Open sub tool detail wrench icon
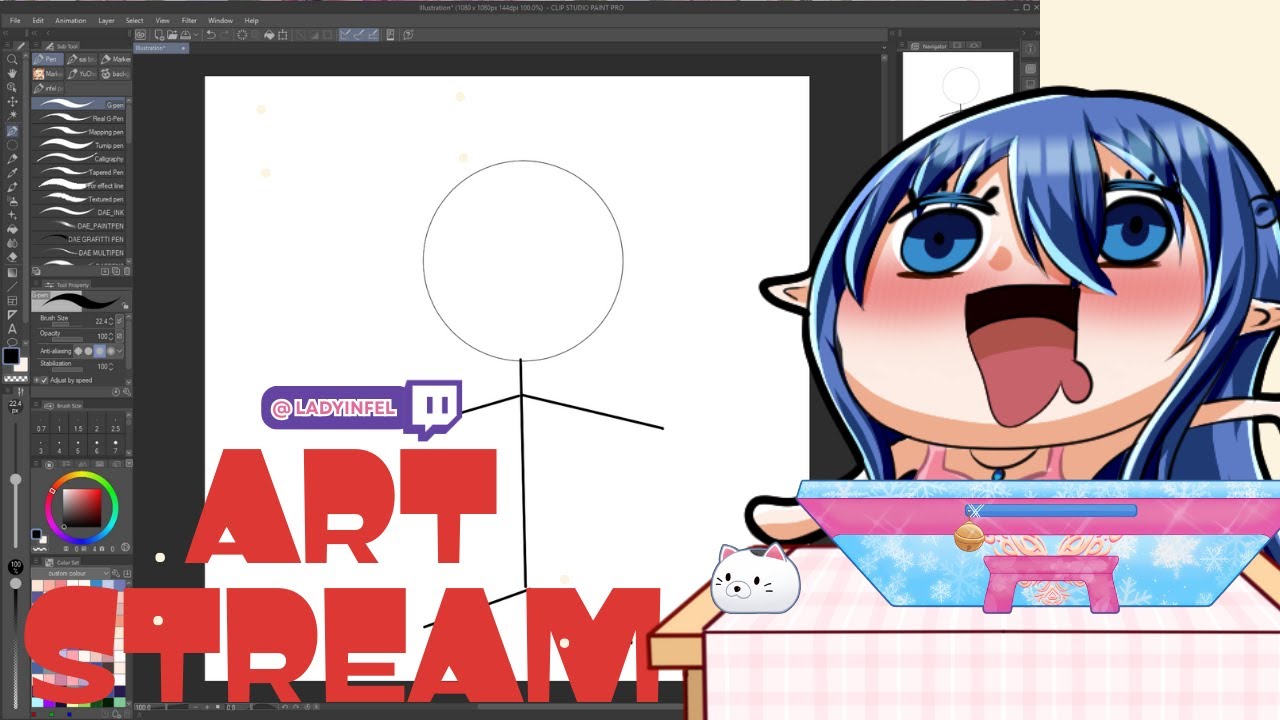 click(127, 392)
